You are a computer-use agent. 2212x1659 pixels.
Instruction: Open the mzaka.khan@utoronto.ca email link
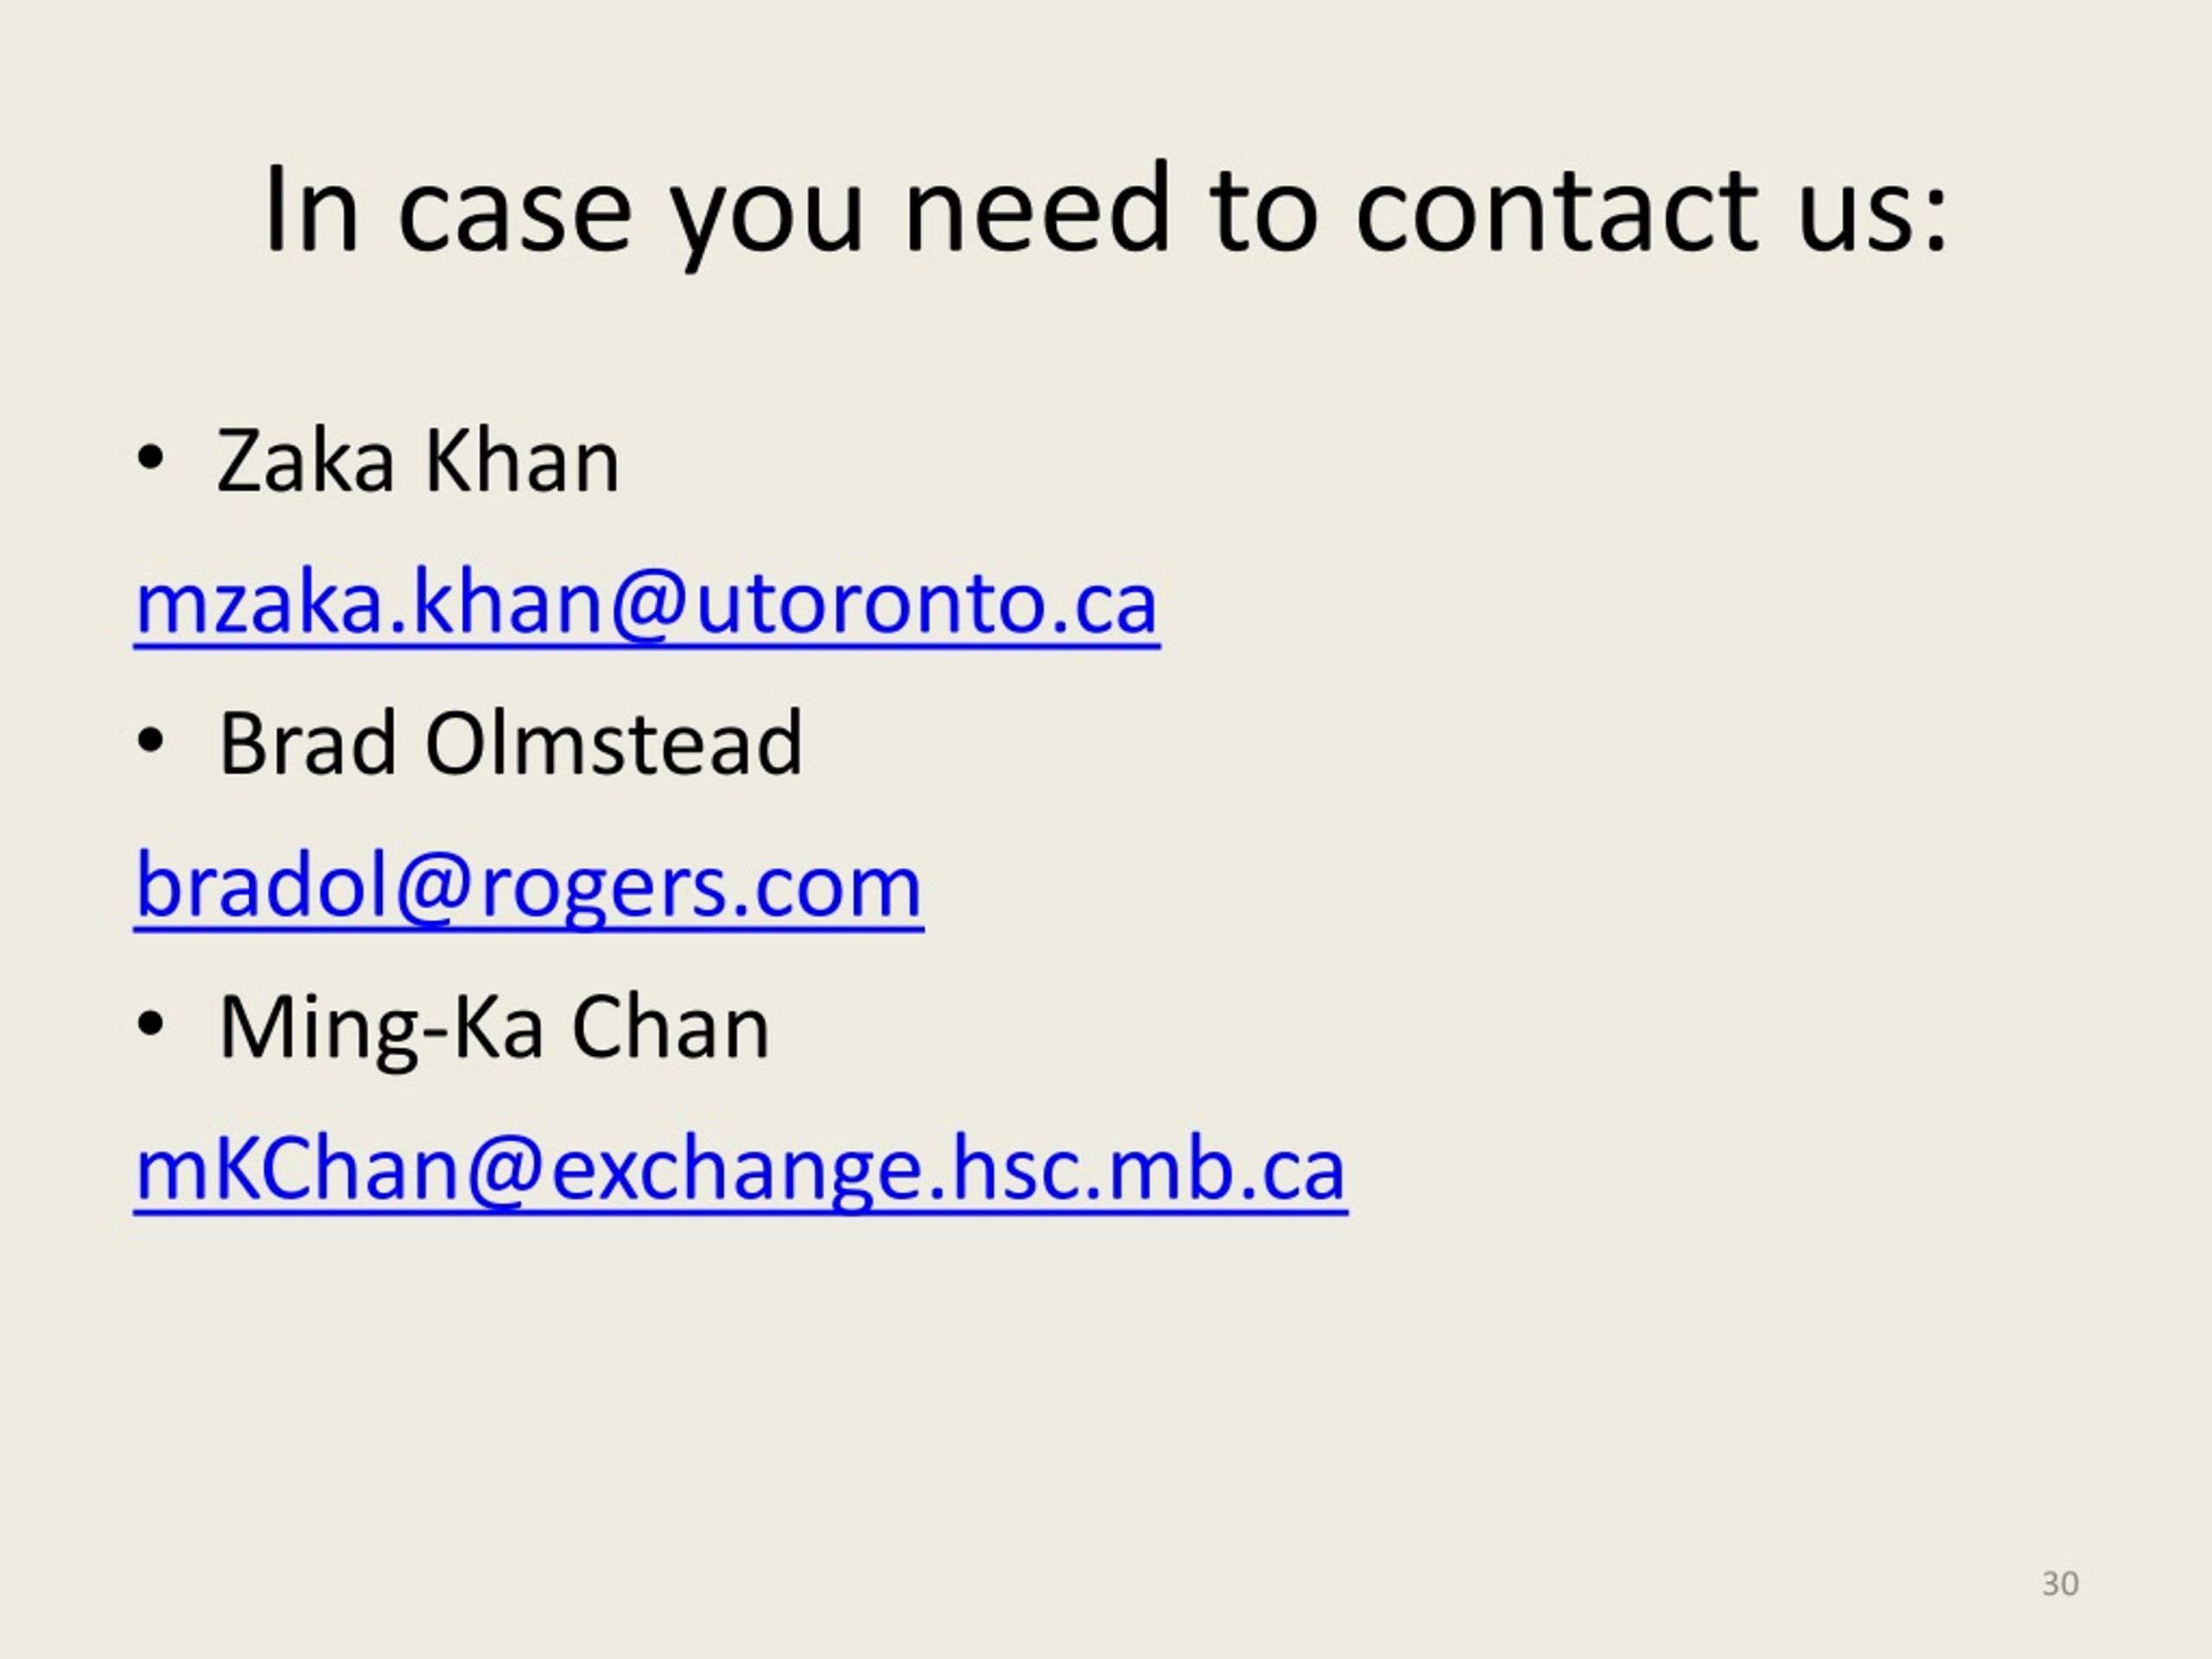647,604
